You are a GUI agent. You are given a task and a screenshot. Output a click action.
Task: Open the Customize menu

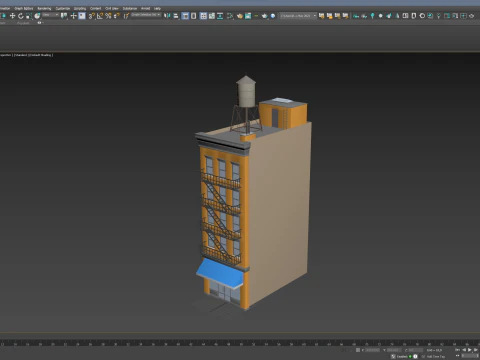point(63,8)
